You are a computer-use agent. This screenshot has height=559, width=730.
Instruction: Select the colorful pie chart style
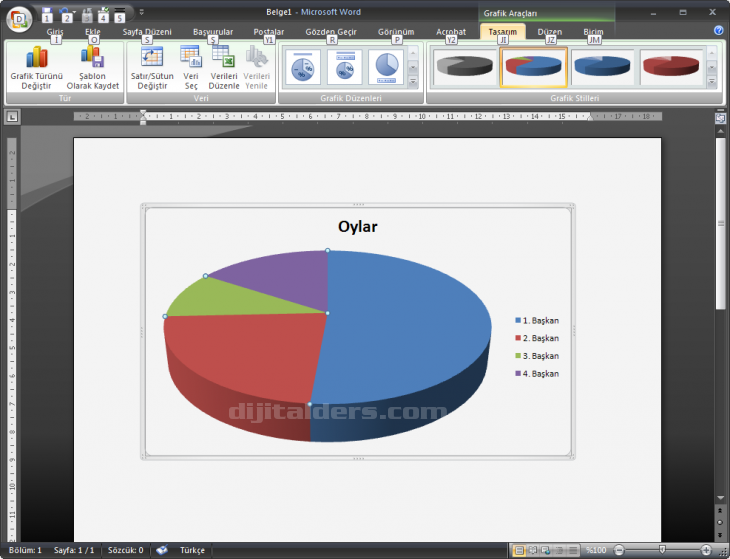(534, 67)
